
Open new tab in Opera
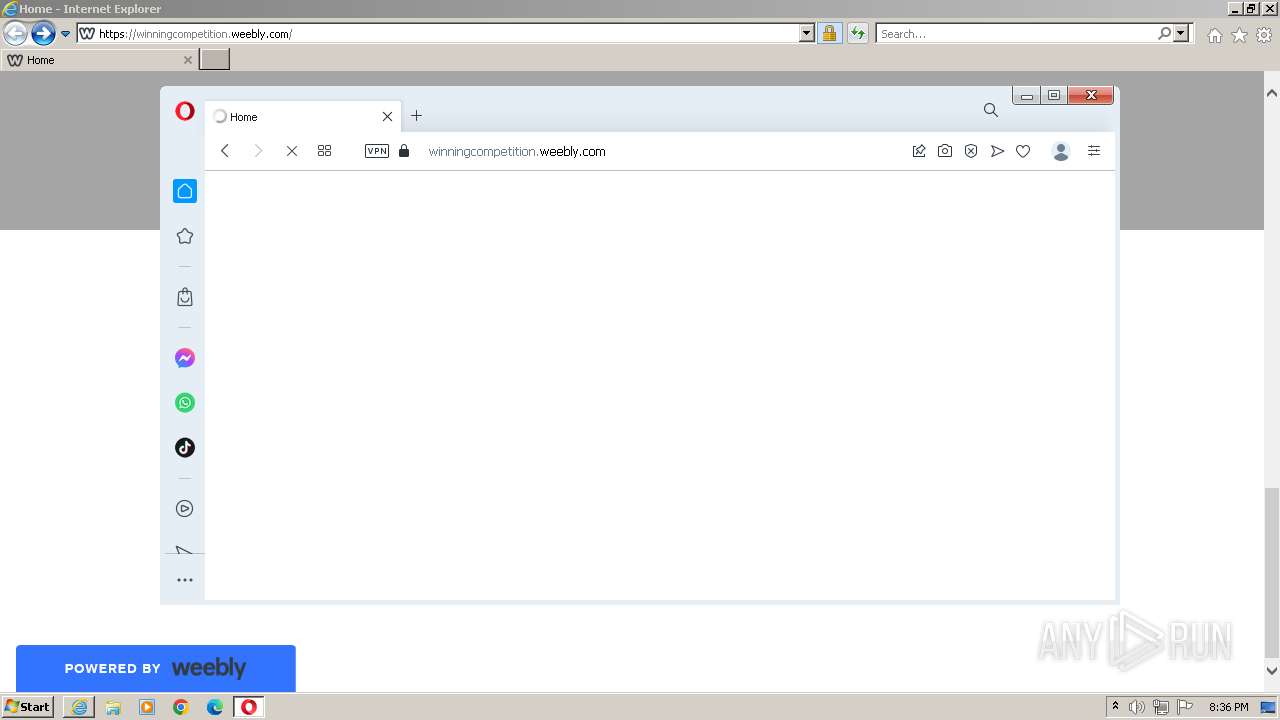tap(417, 116)
